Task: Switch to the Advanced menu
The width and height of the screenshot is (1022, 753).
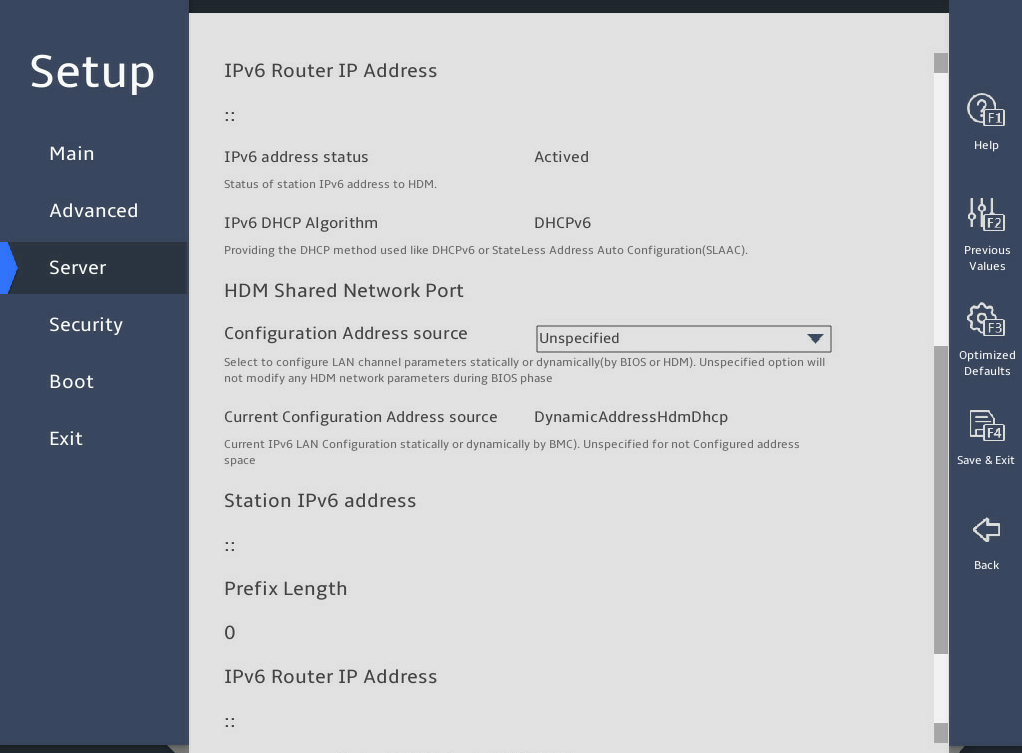Action: (93, 211)
